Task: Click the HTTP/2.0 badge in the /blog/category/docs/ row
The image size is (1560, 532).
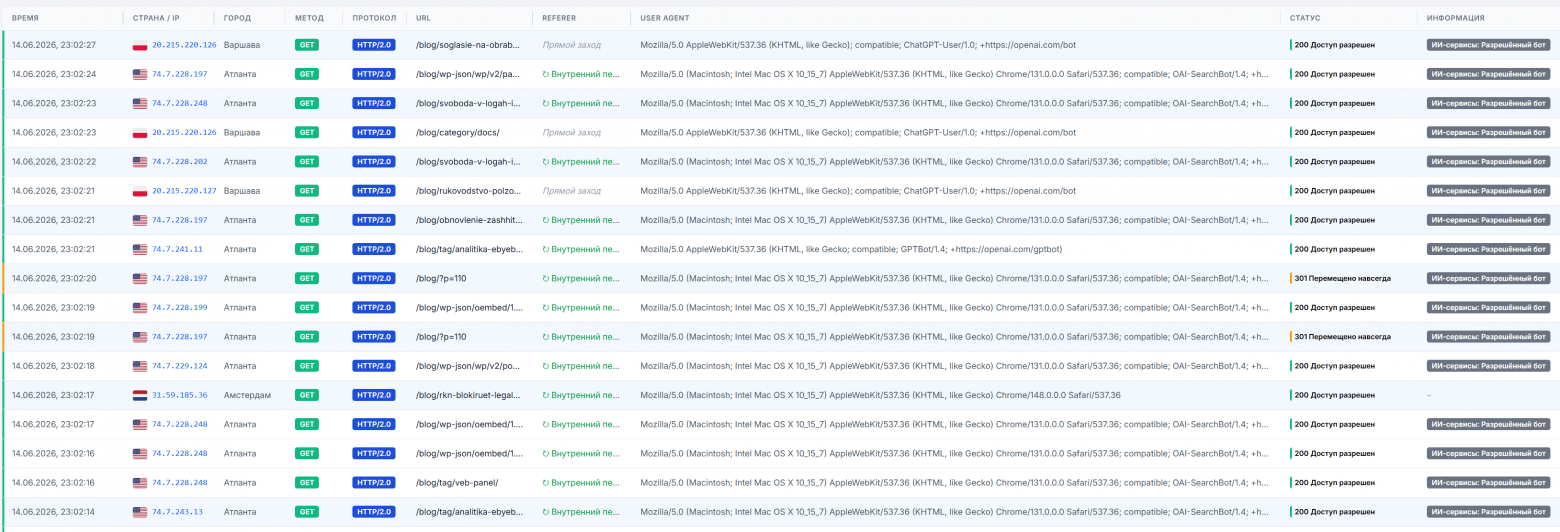Action: [x=374, y=132]
